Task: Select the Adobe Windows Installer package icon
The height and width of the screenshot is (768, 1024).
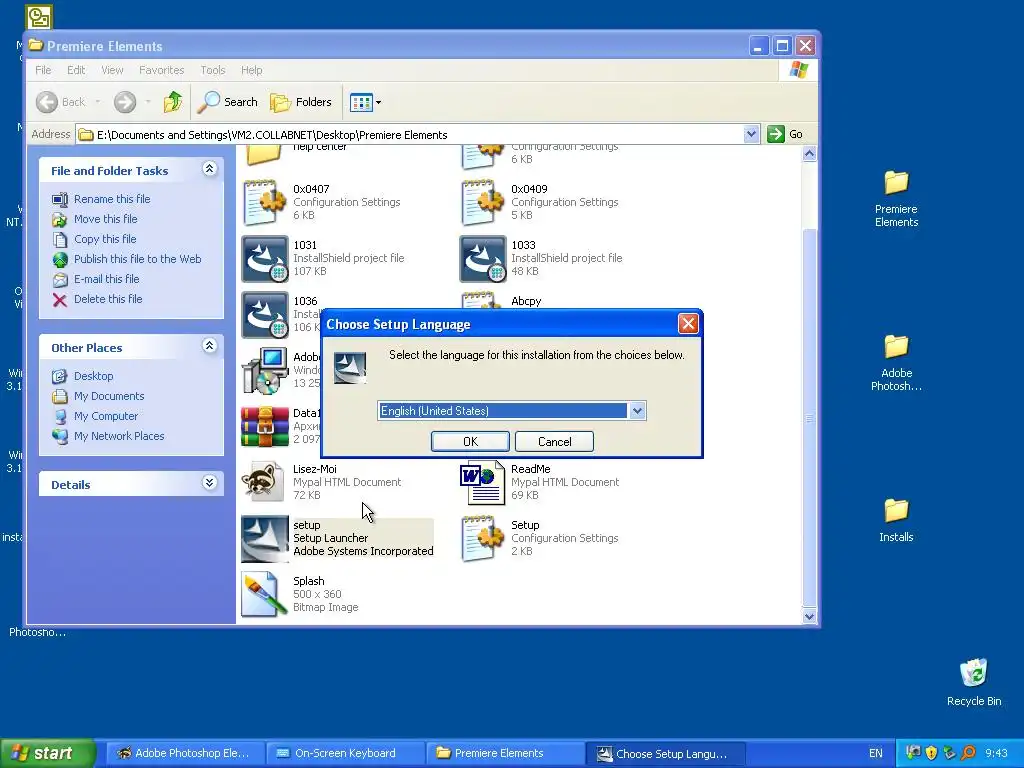Action: [x=264, y=370]
